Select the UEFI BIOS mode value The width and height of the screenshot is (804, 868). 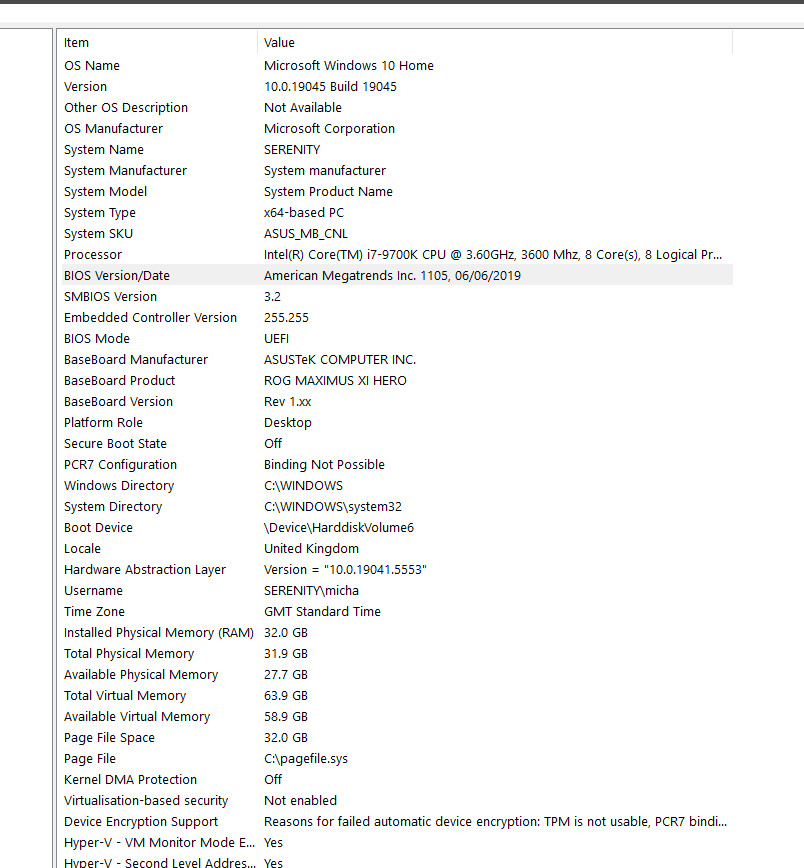pos(276,339)
